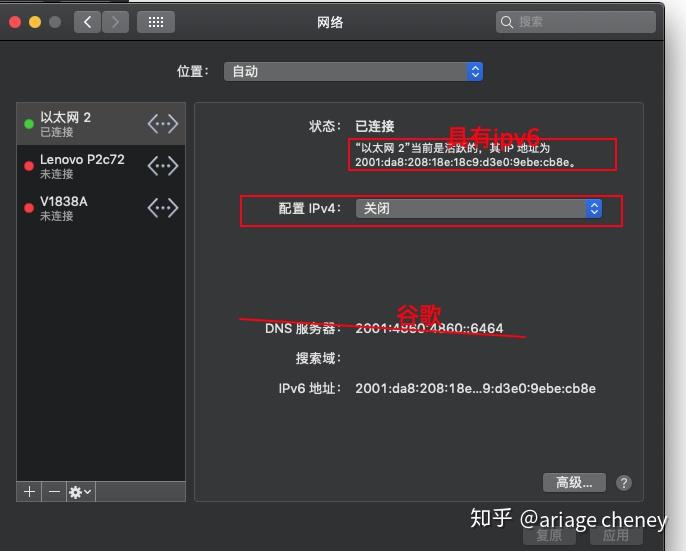Open the show-all preferences grid

(x=155, y=21)
